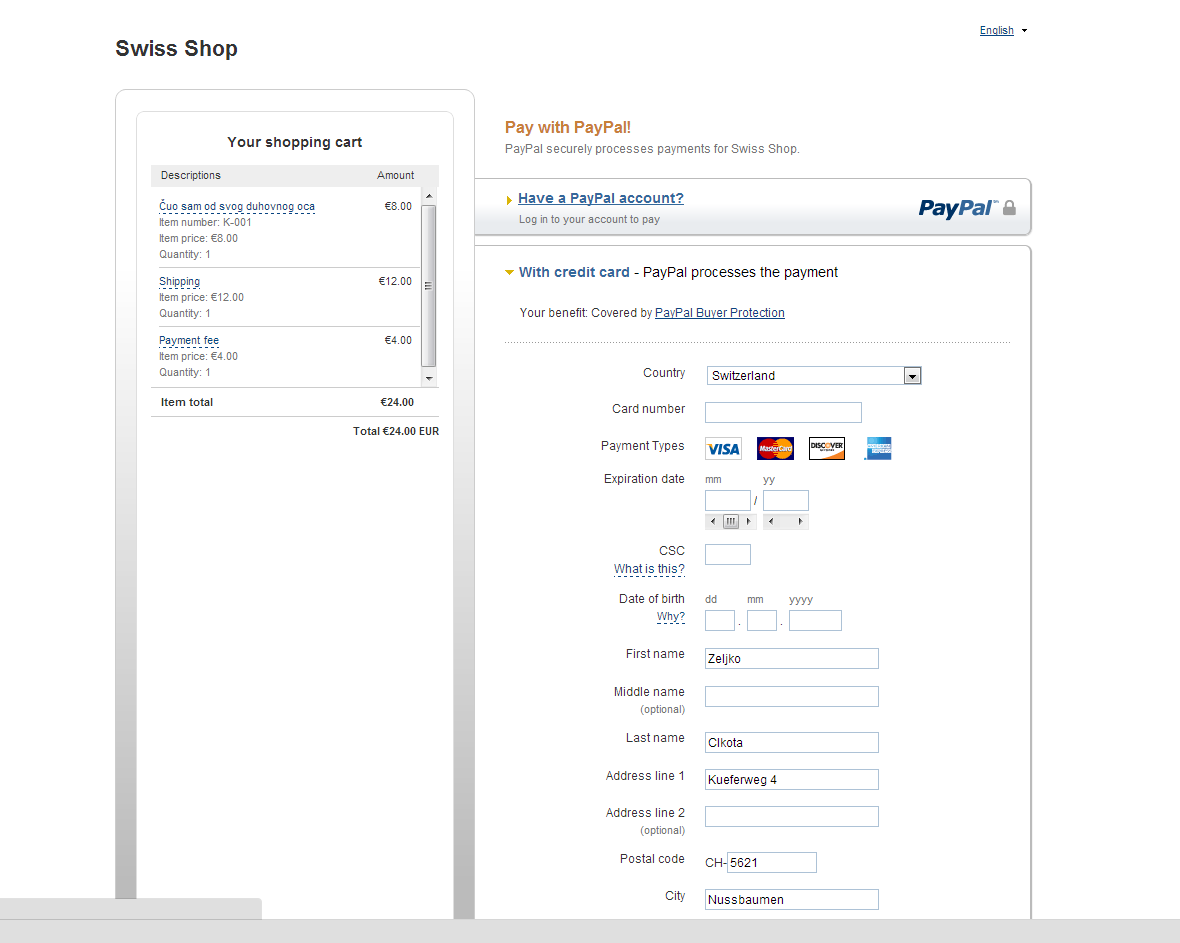Select the MasterCard icon
This screenshot has width=1180, height=943.
(775, 449)
